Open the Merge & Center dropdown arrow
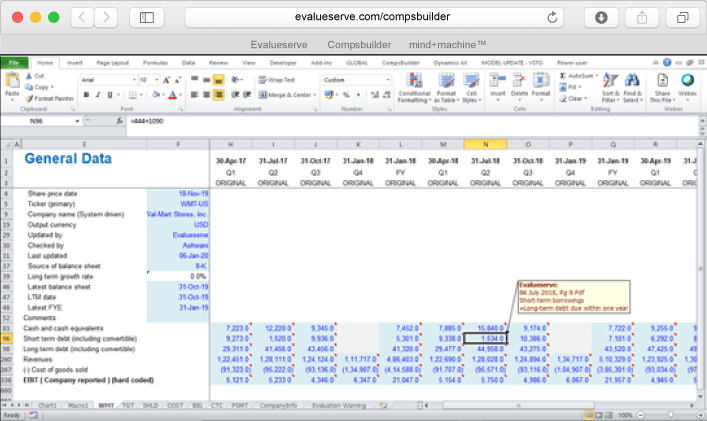 click(314, 95)
